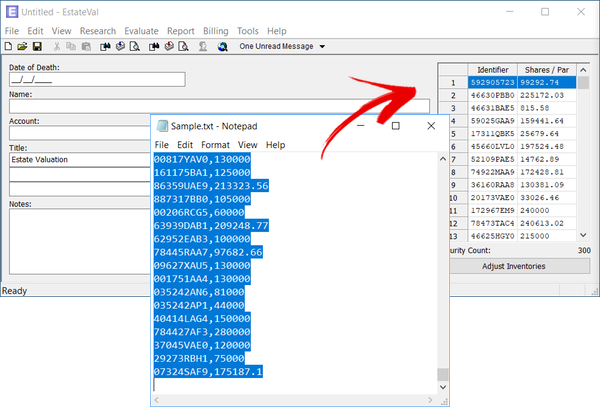Open the Research menu

[98, 31]
